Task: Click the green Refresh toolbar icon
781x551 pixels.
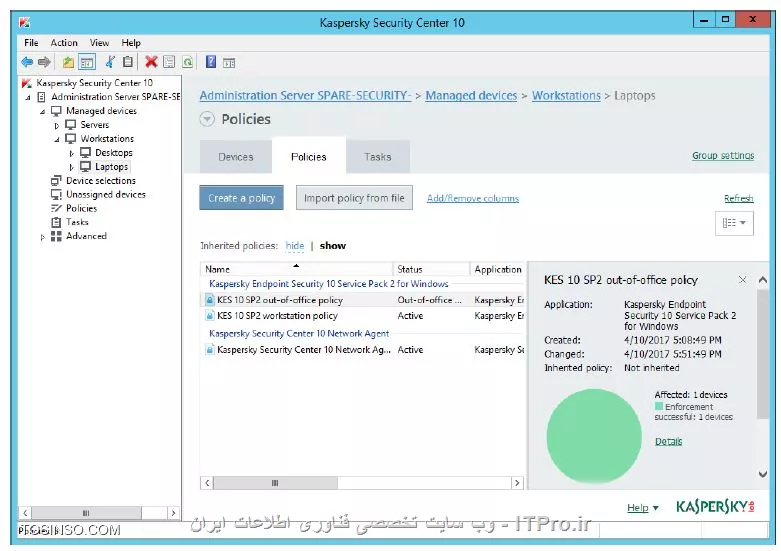Action: tap(187, 62)
